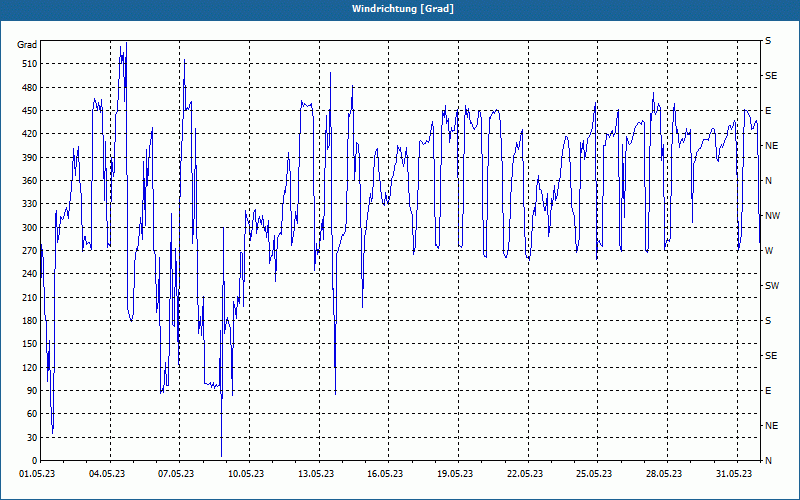
Task: Select the 10.05.23 x-axis date
Action: tap(246, 474)
